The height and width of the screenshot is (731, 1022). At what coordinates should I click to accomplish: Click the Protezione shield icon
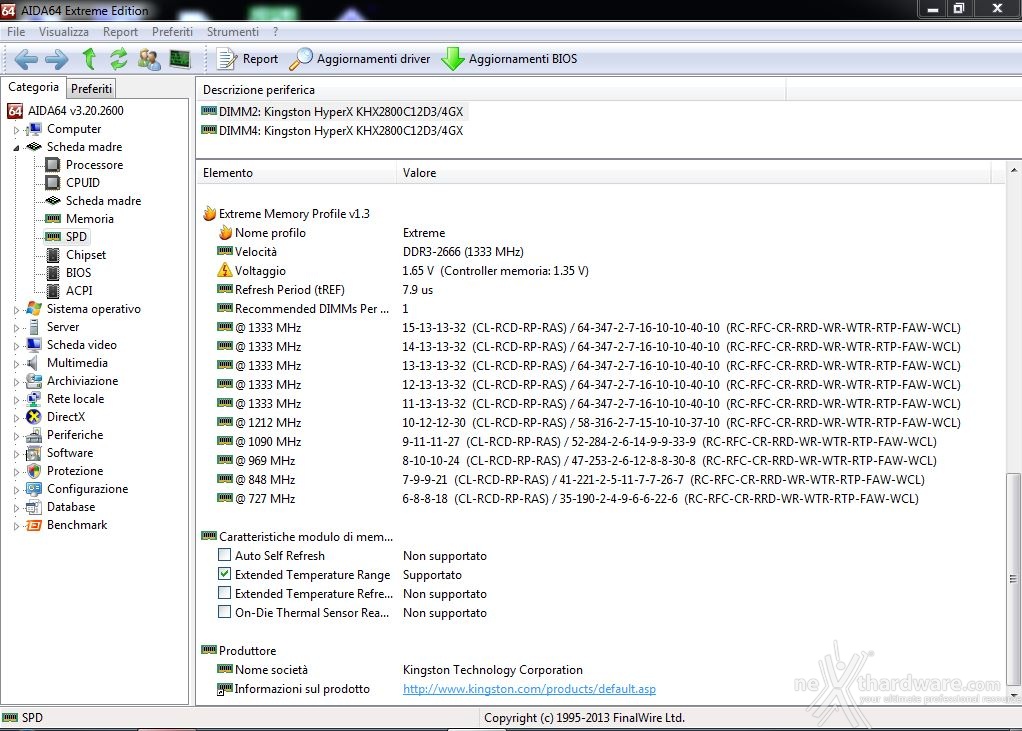pos(34,471)
